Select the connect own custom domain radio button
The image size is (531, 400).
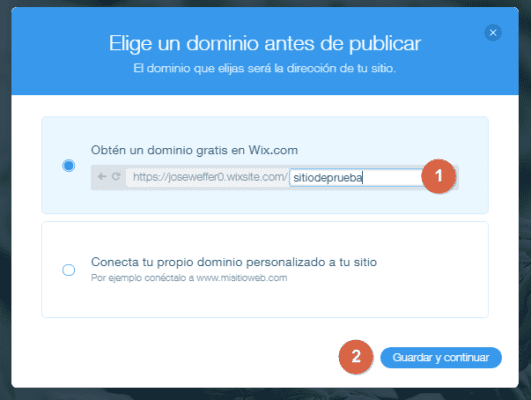click(x=69, y=270)
